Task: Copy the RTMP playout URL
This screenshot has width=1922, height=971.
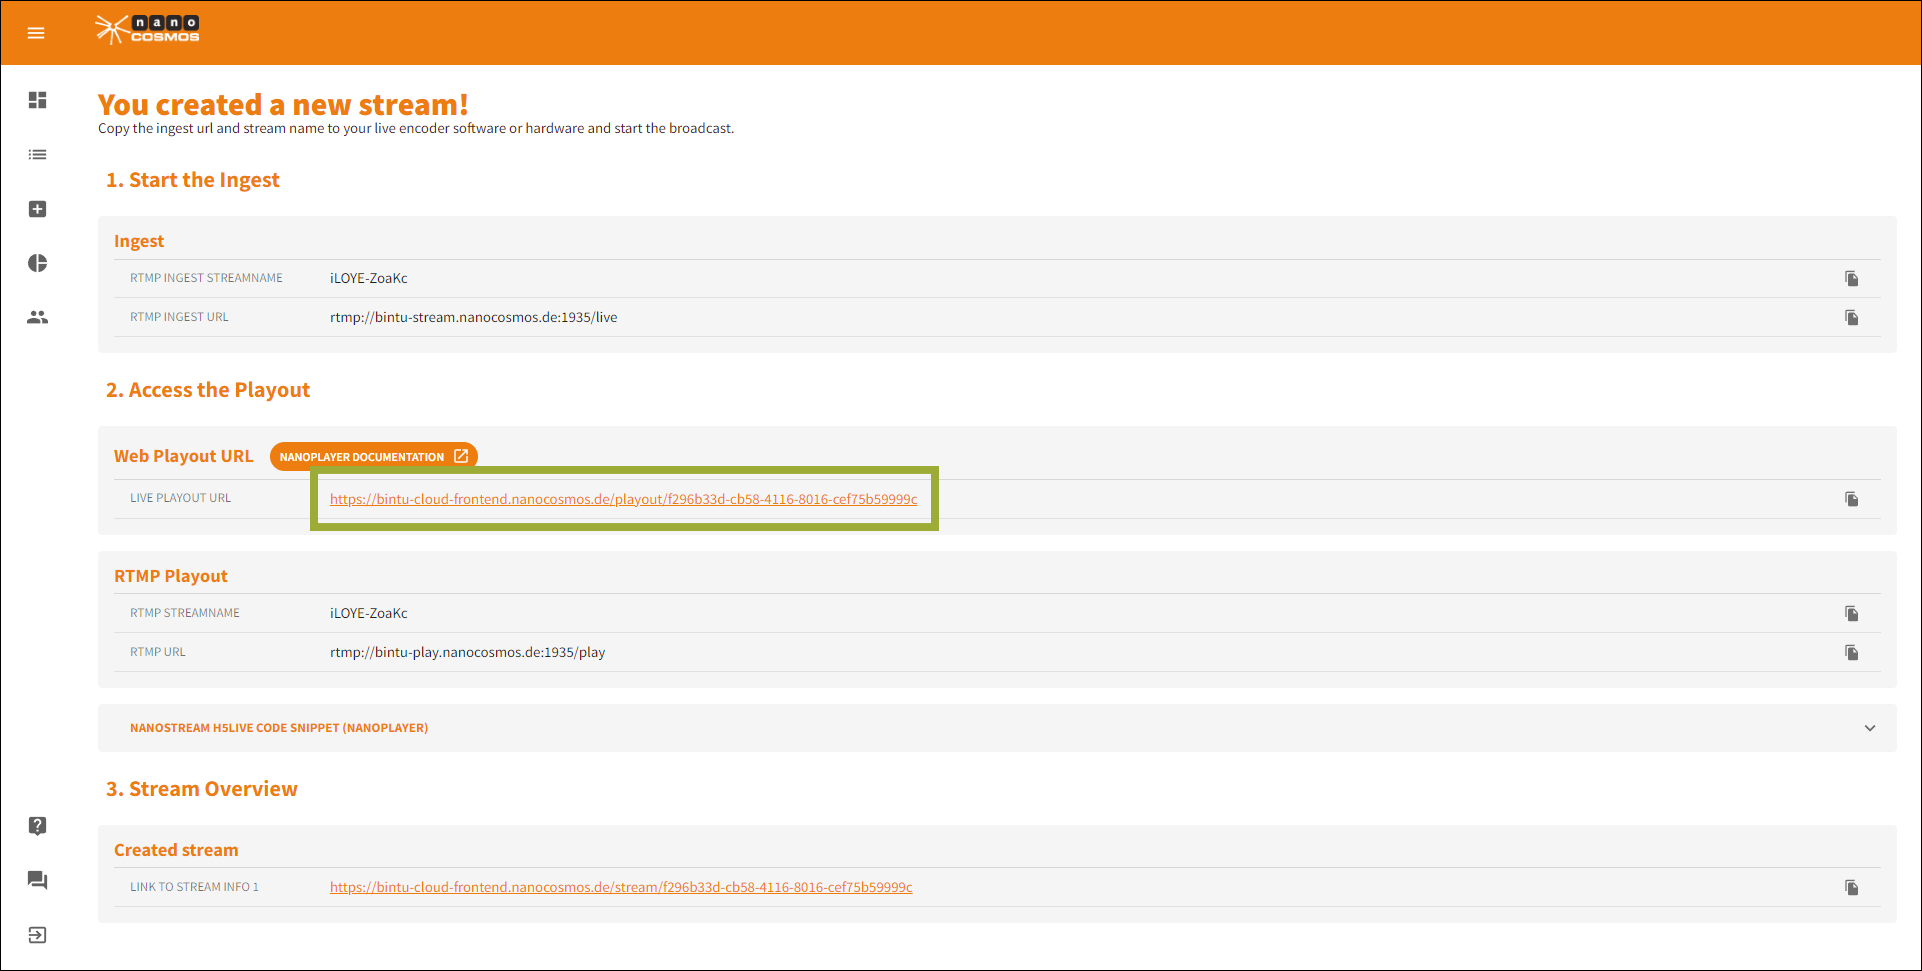Action: coord(1851,653)
